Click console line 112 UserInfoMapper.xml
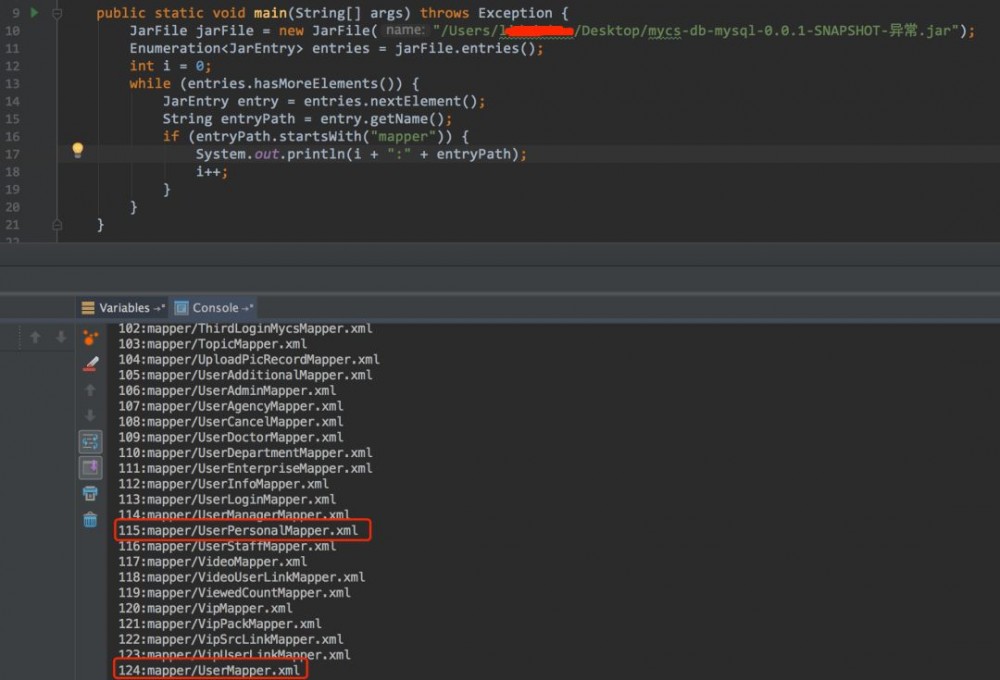 (x=223, y=484)
